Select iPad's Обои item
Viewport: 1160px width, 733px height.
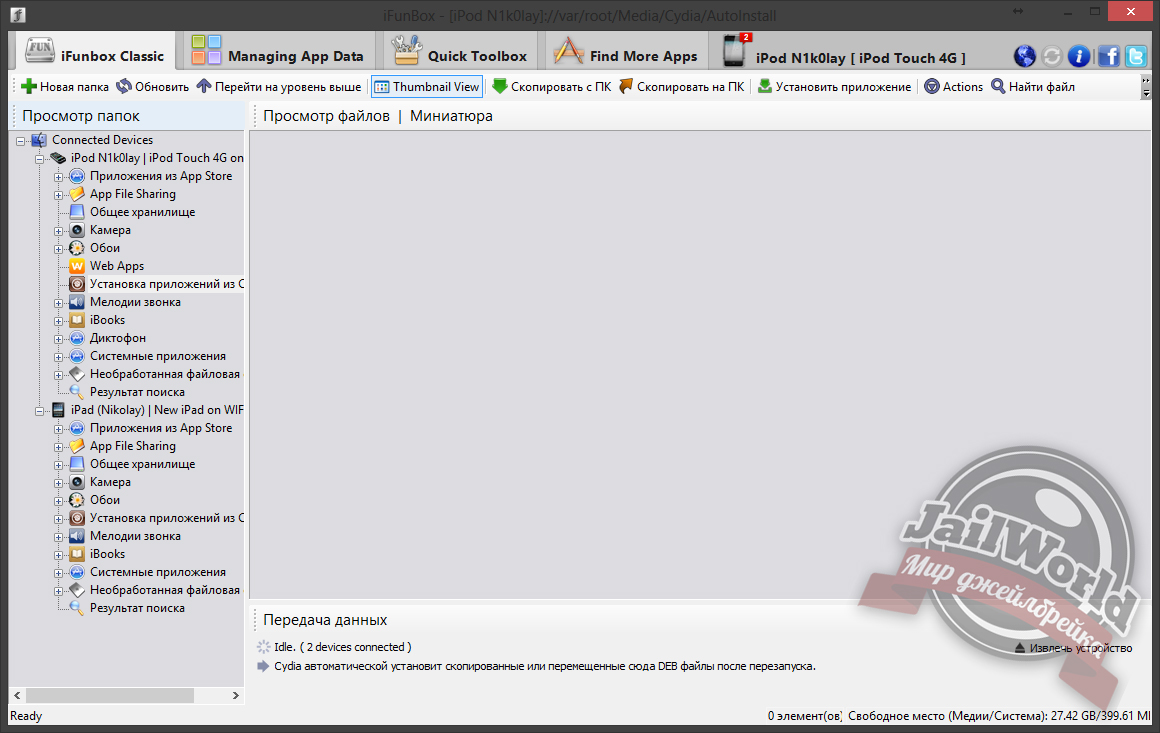pos(105,500)
